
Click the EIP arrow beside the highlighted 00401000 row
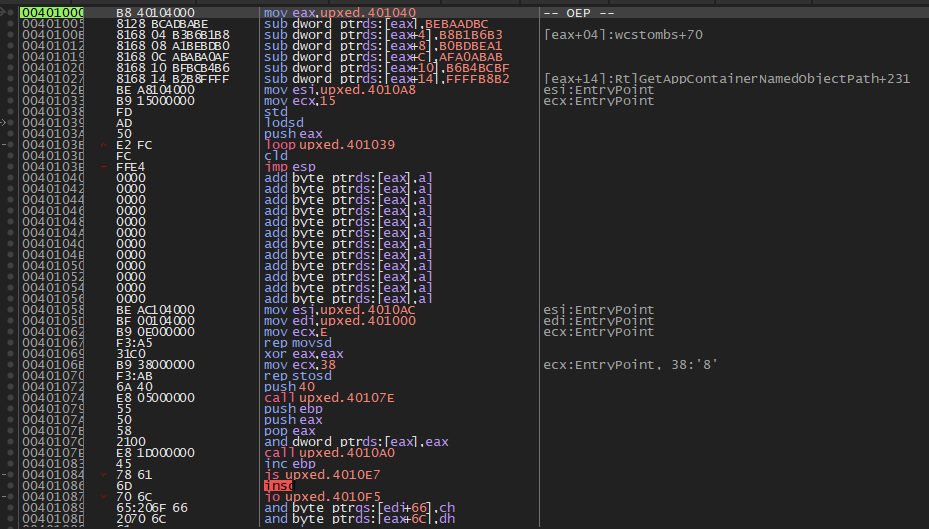4,13
